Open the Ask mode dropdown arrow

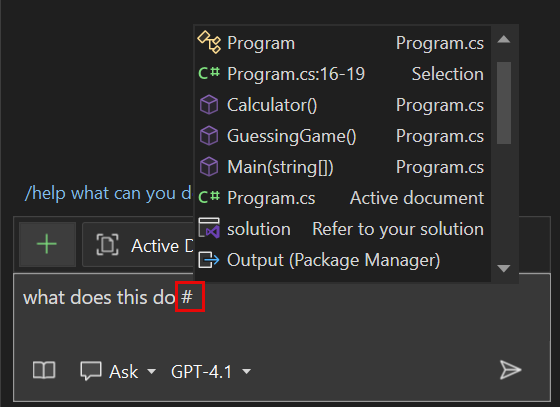click(151, 372)
